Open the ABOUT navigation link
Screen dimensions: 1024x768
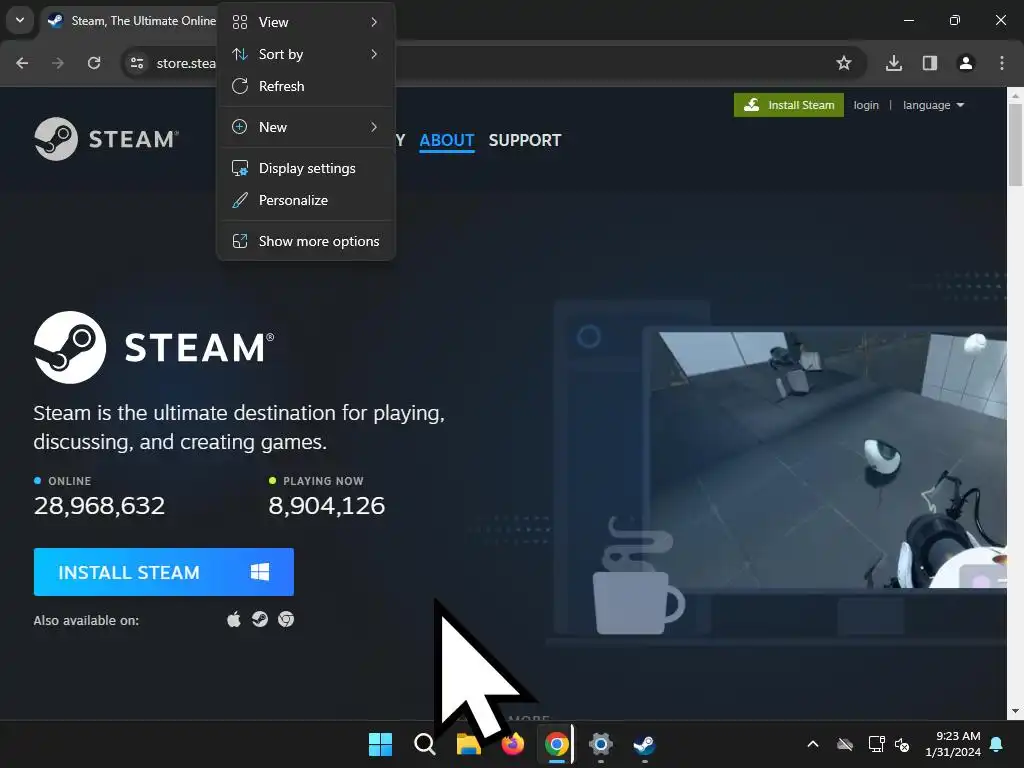coord(447,140)
